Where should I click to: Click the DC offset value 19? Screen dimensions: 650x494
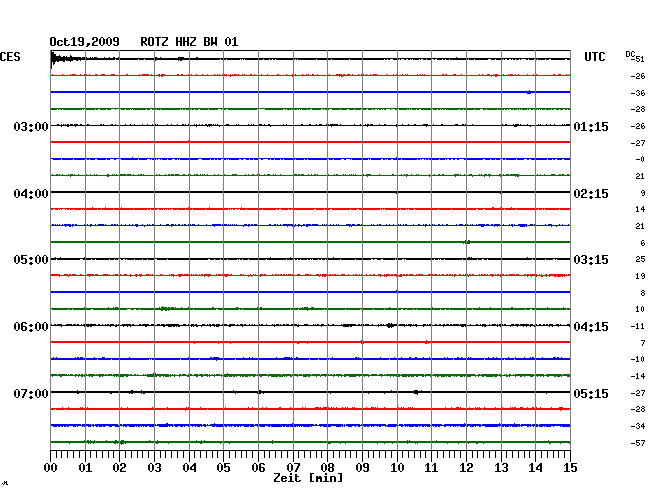640,276
